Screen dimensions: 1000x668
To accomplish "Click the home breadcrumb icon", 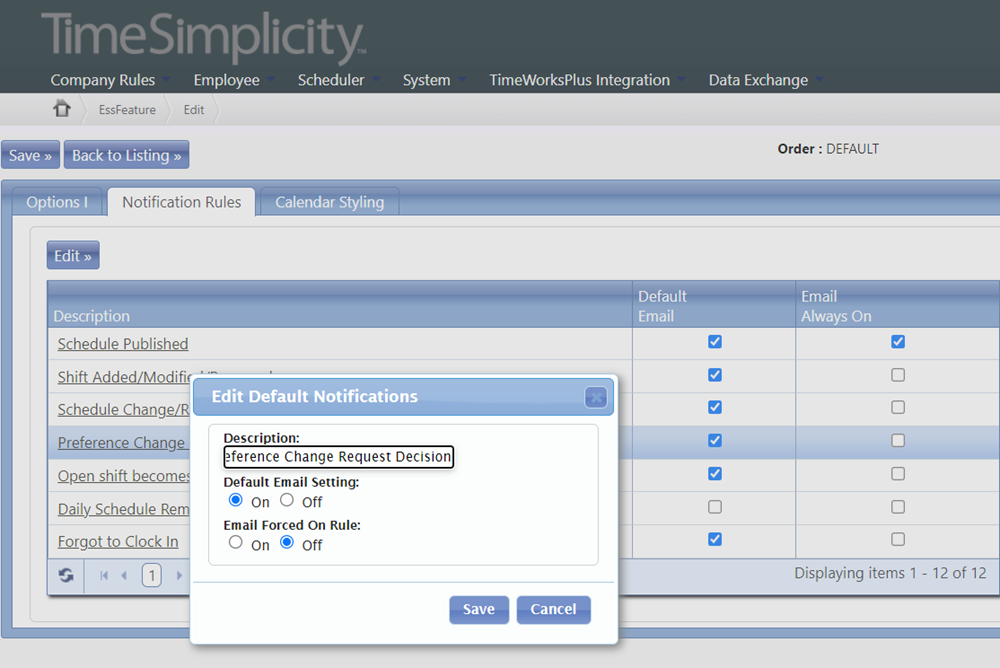I will tap(60, 109).
